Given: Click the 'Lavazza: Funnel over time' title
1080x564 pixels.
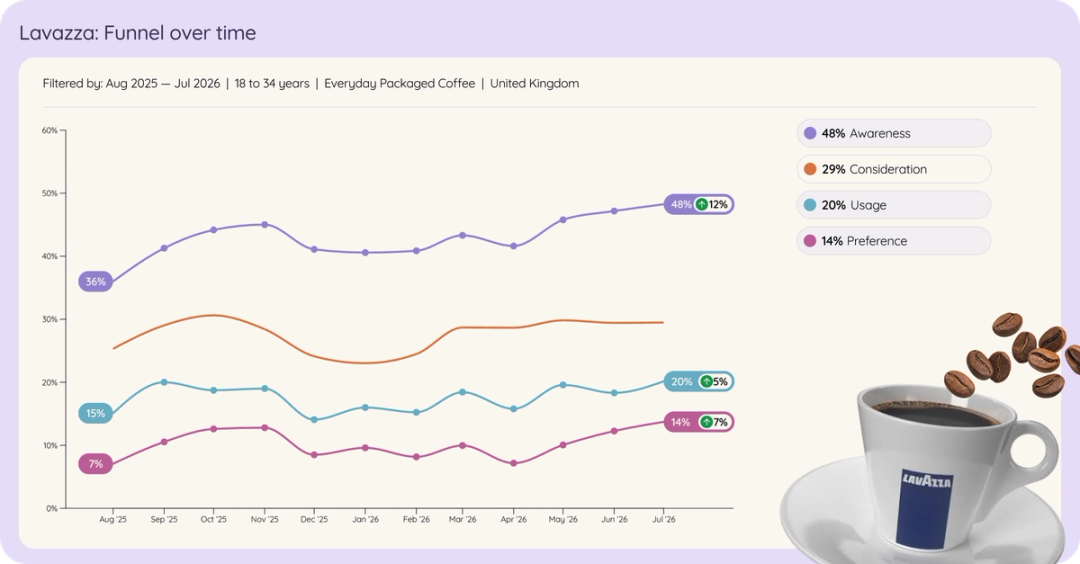Looking at the screenshot, I should pyautogui.click(x=138, y=33).
